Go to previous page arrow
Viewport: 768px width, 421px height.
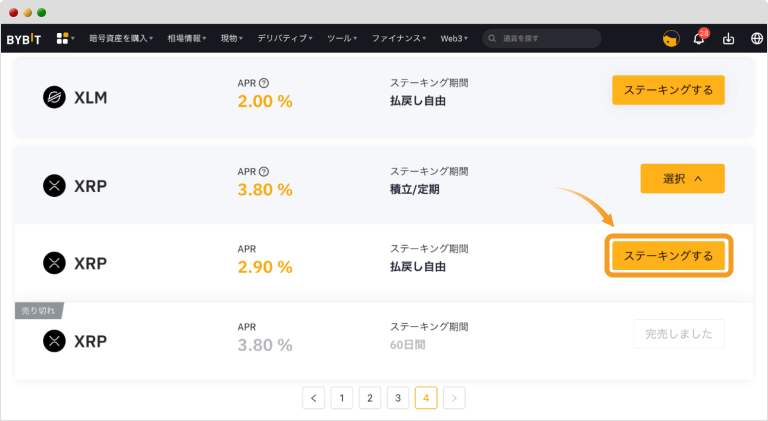point(313,398)
